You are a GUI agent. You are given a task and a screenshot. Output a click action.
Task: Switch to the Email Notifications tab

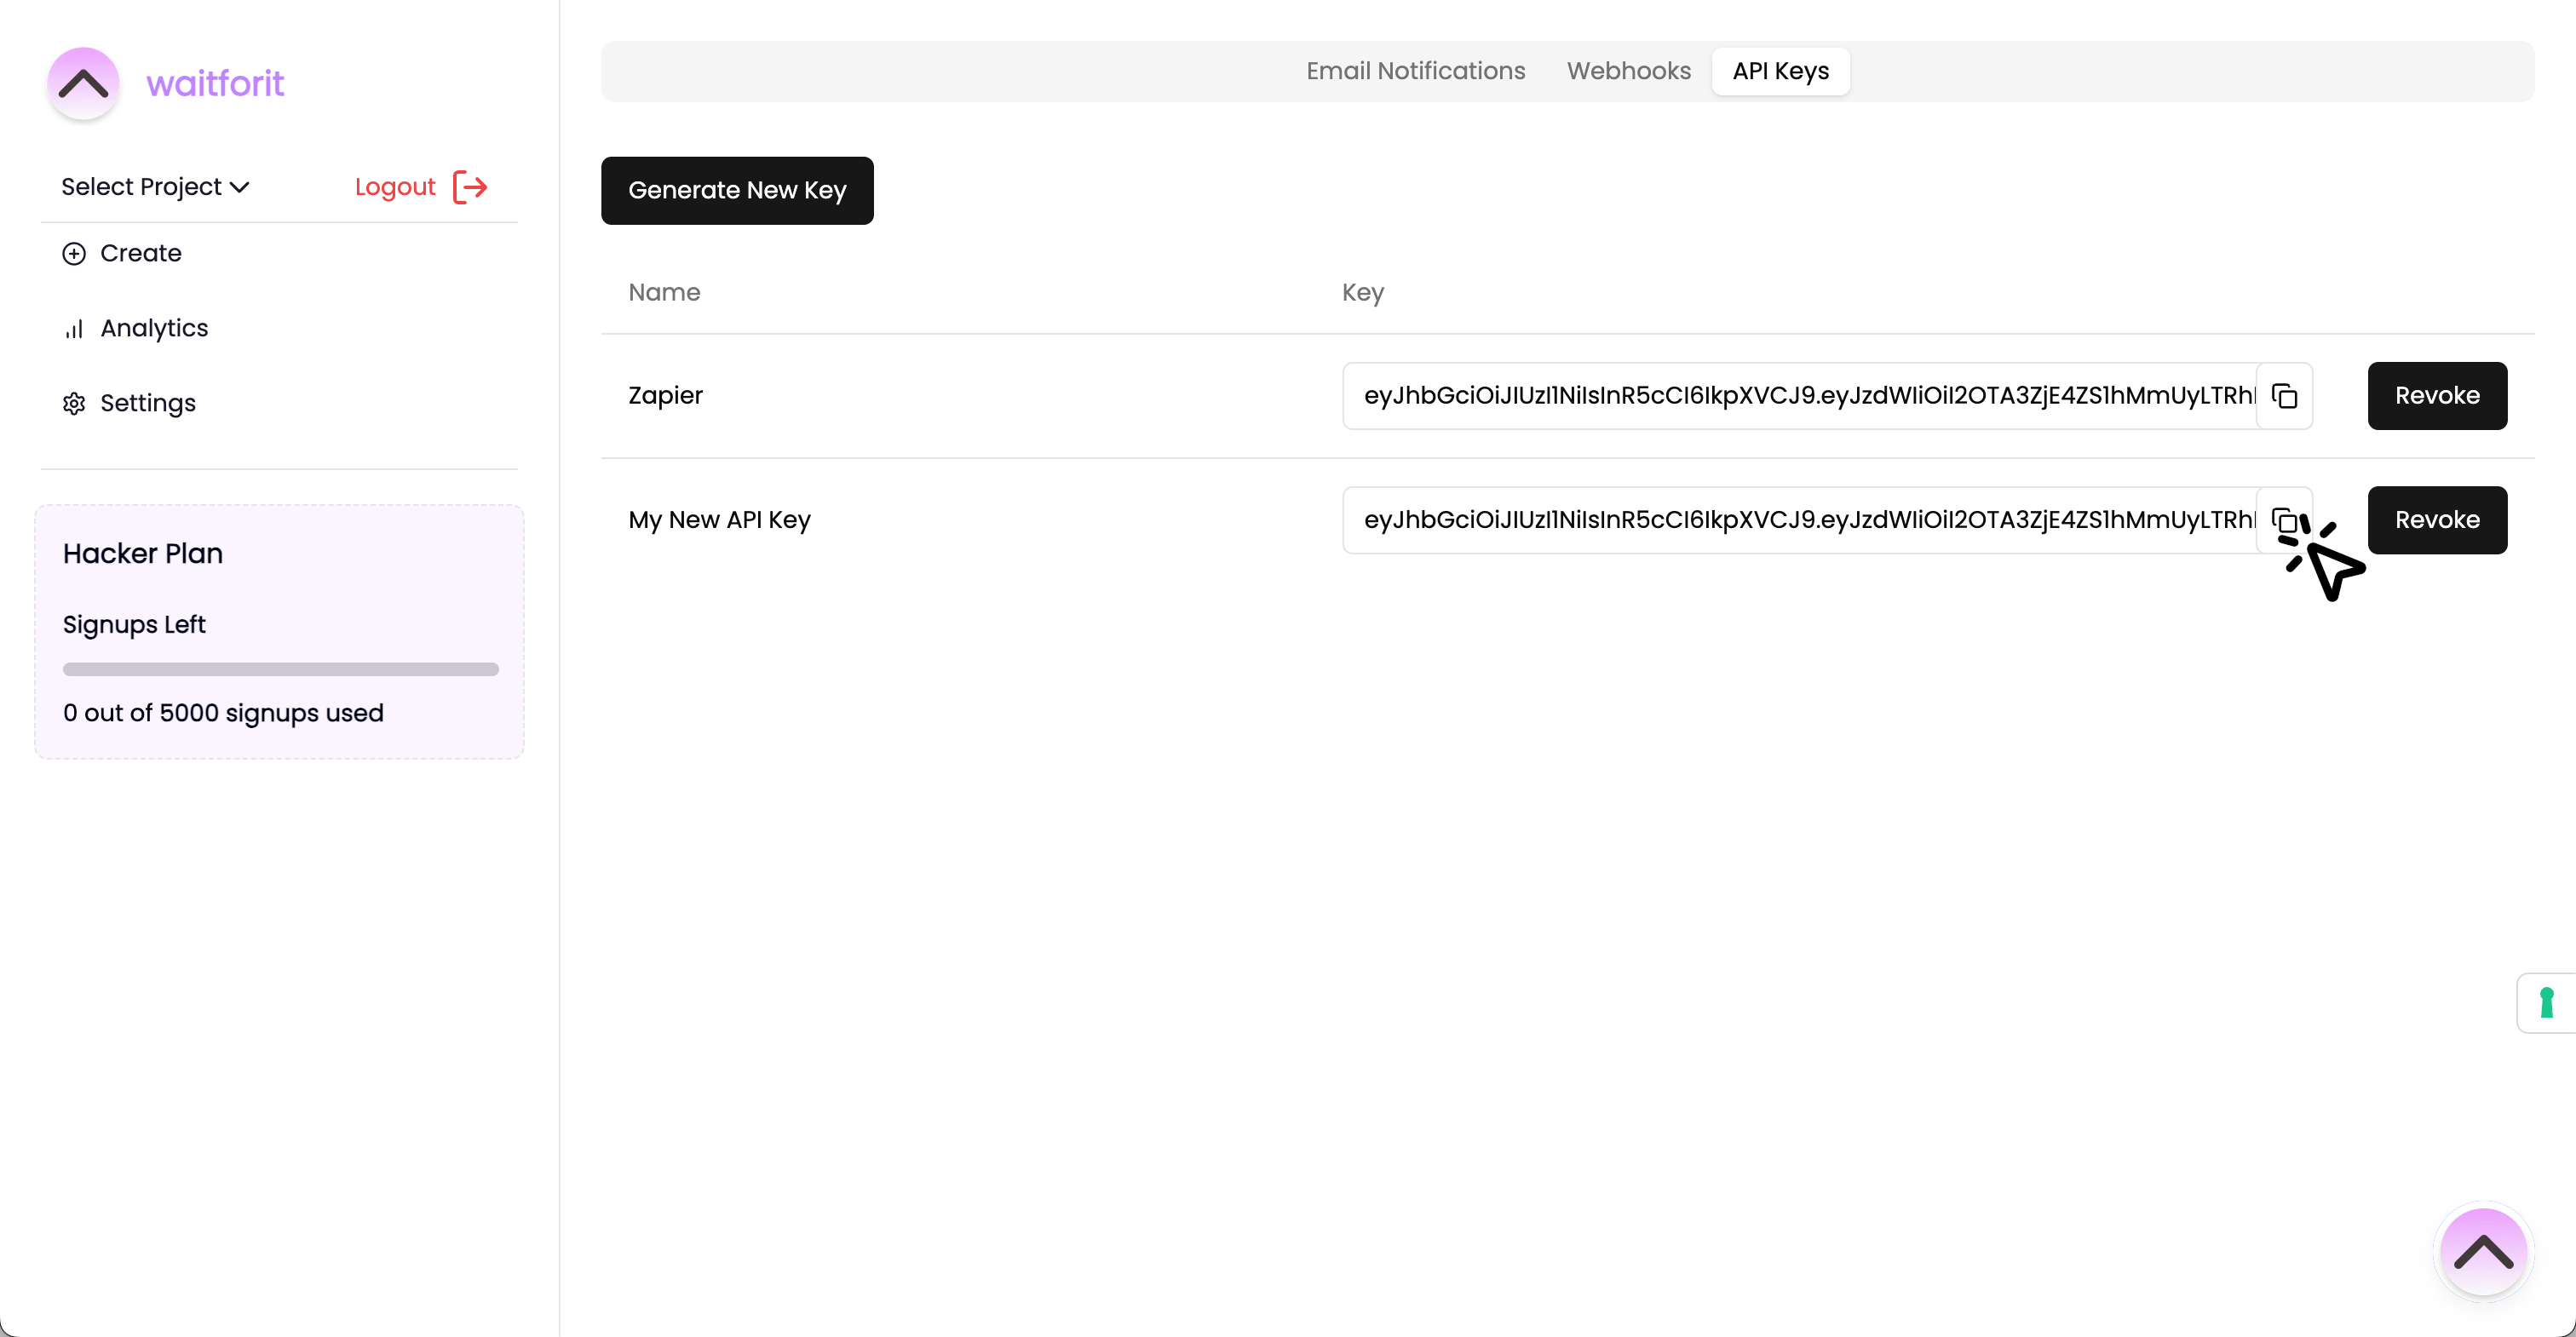click(1415, 71)
